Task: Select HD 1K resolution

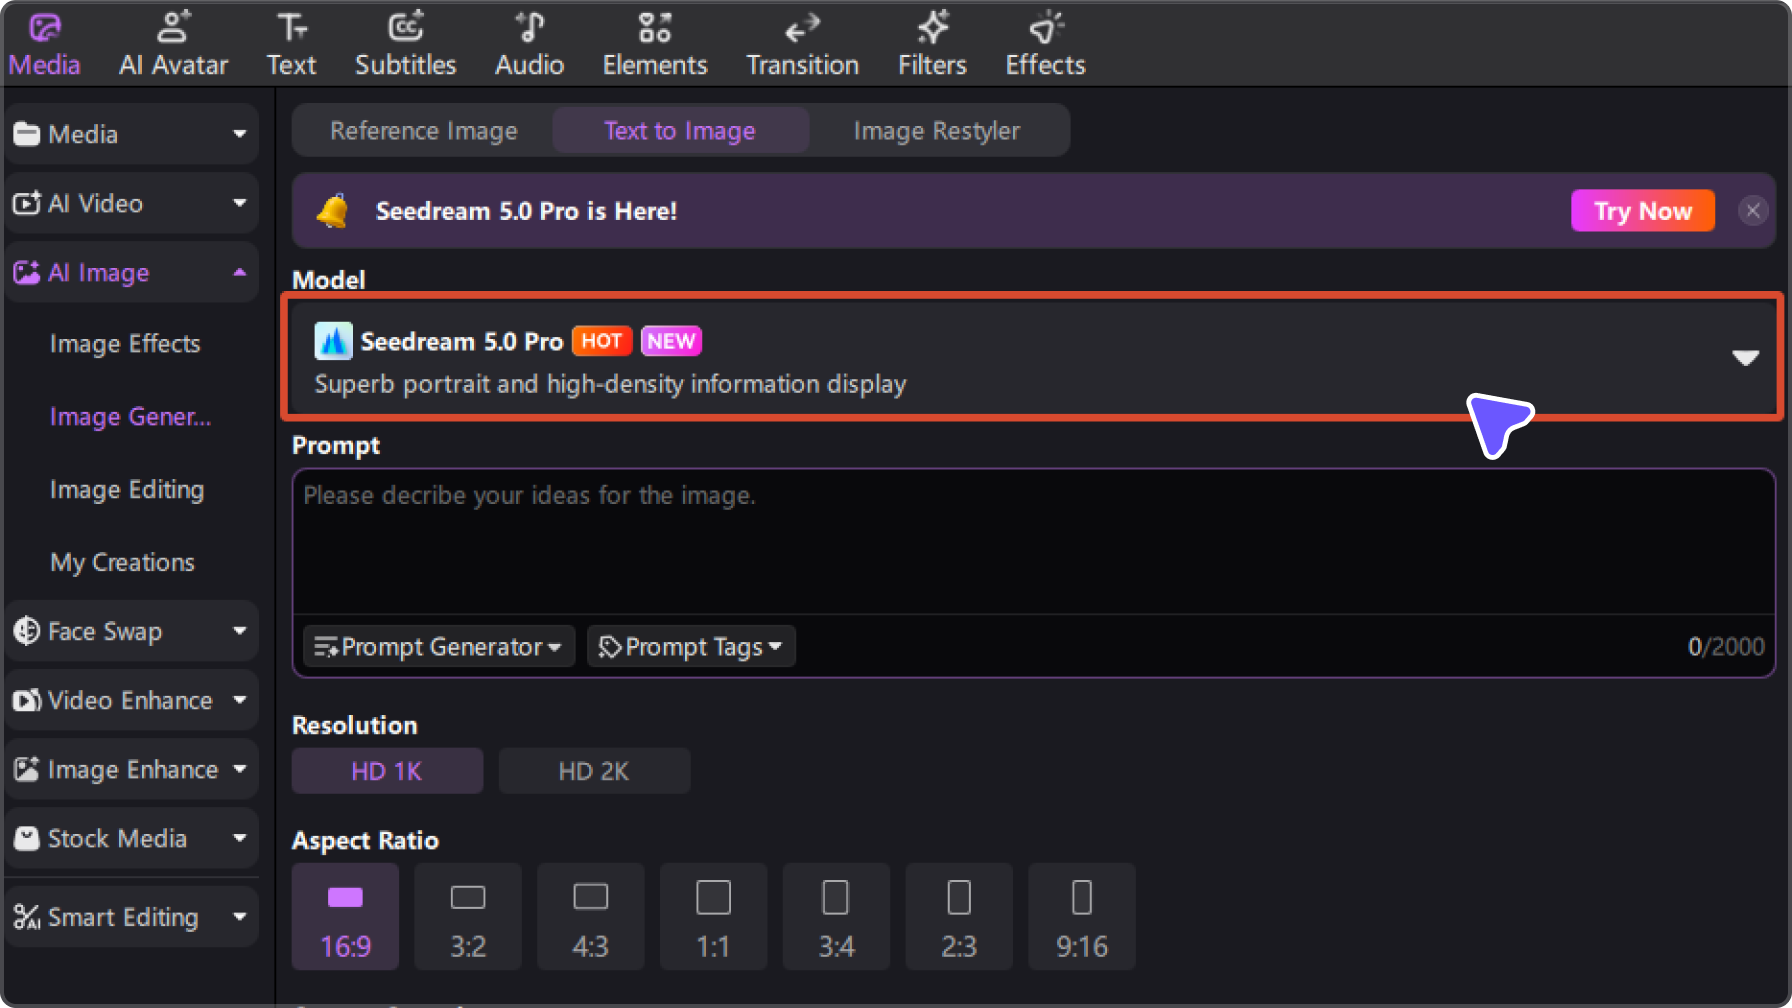Action: pos(387,771)
